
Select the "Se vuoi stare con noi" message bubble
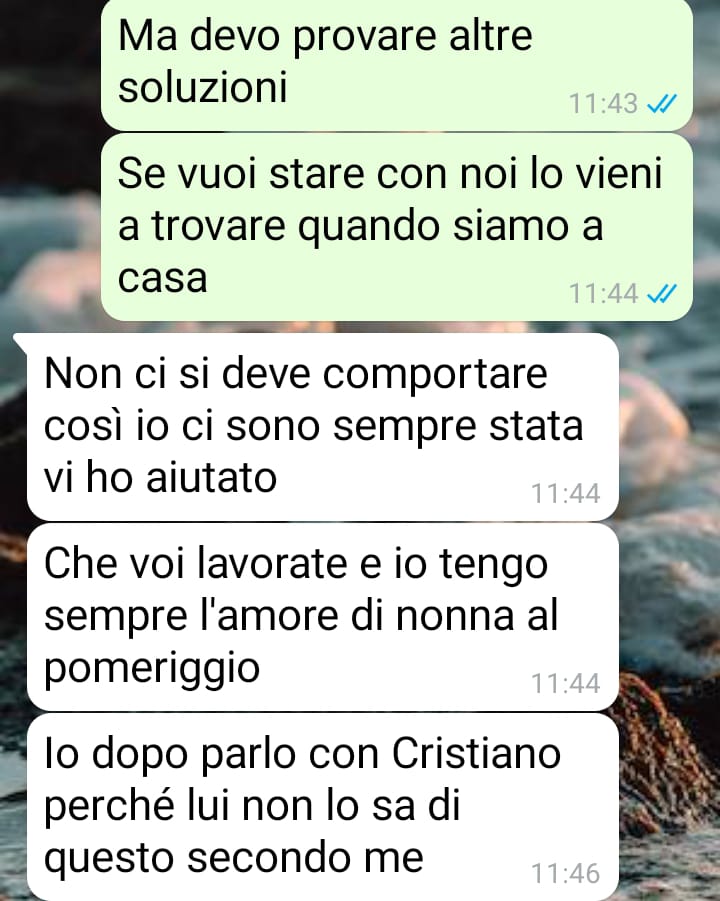[396, 227]
